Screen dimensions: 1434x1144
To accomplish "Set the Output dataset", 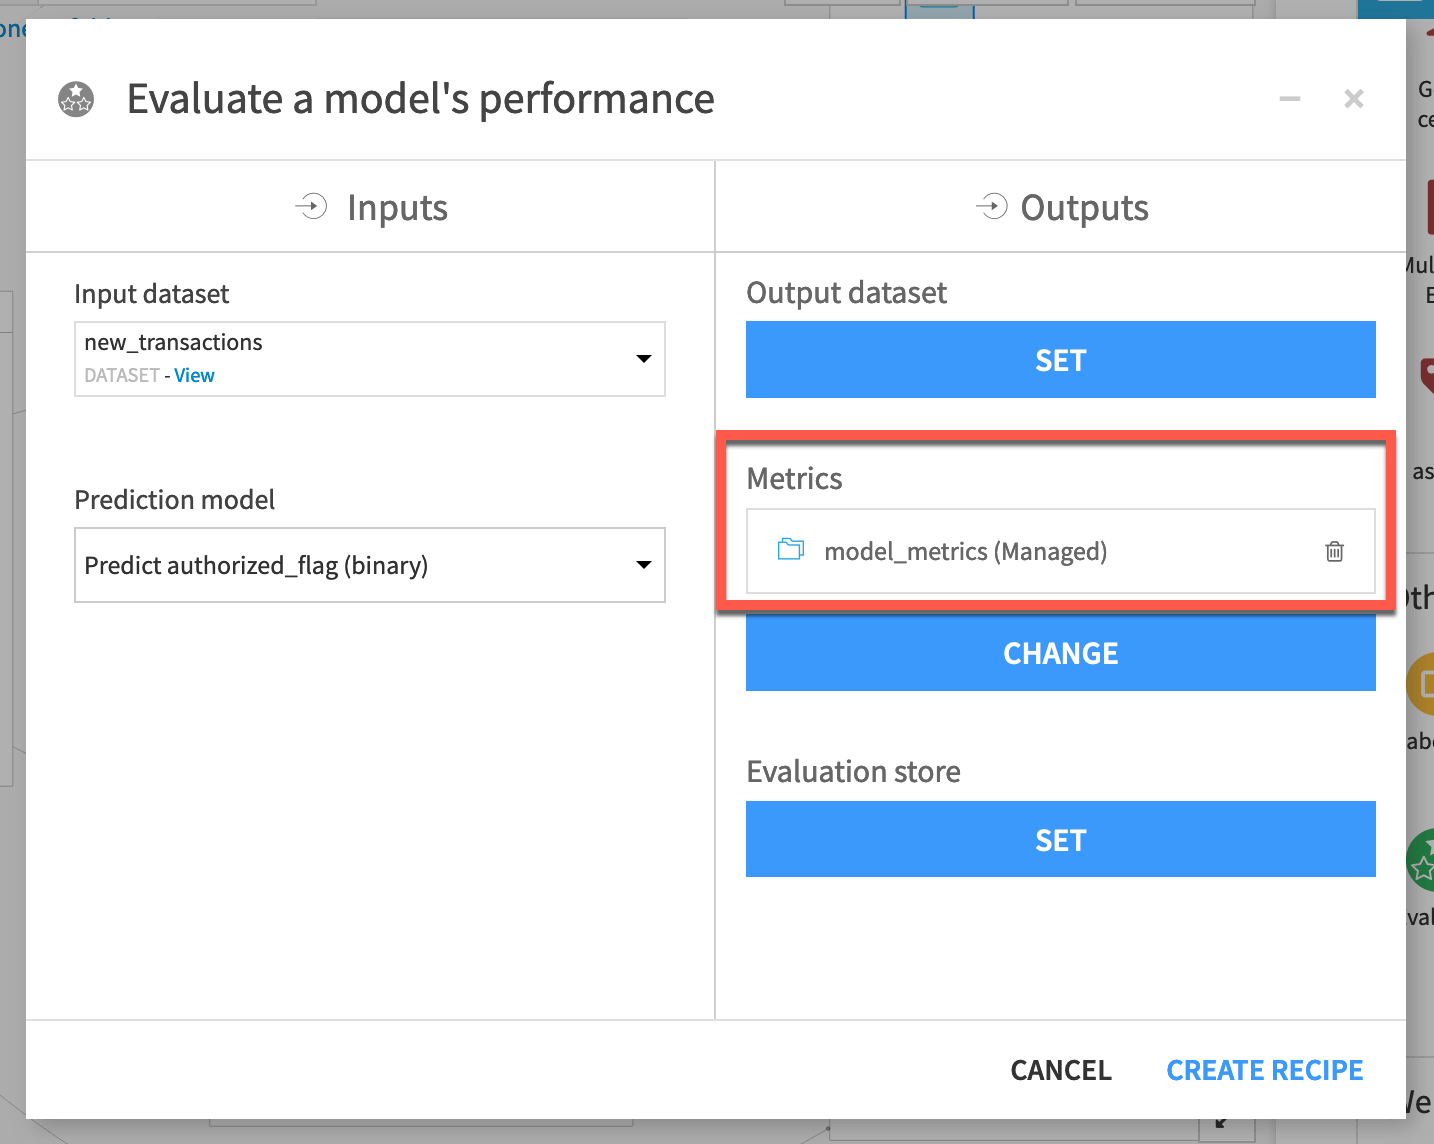I will pos(1060,360).
